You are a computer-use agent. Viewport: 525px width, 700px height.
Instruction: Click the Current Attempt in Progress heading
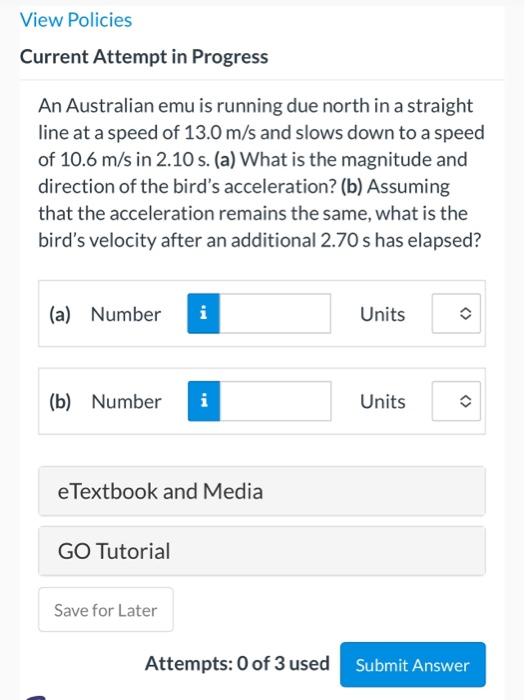[144, 57]
